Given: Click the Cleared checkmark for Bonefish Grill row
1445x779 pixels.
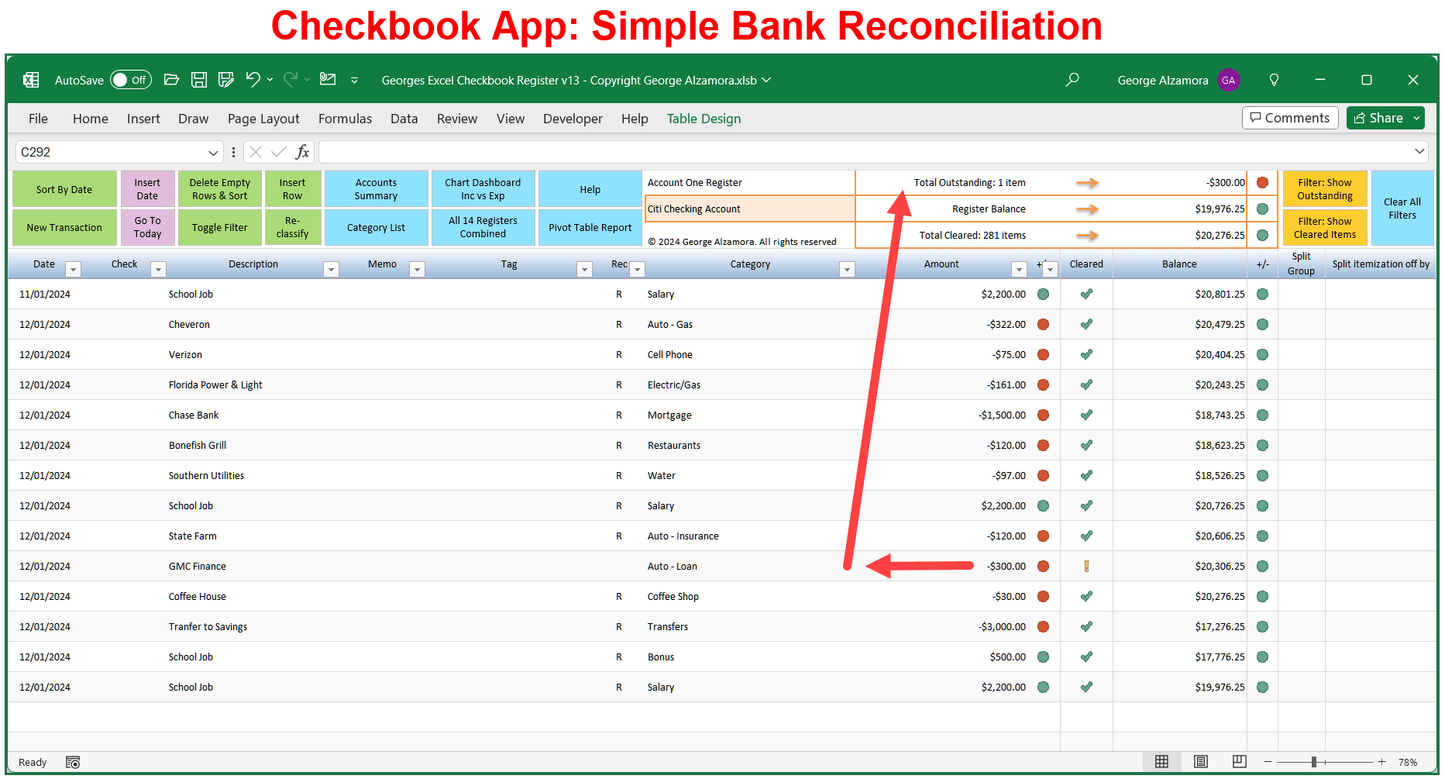Looking at the screenshot, I should click(1086, 445).
